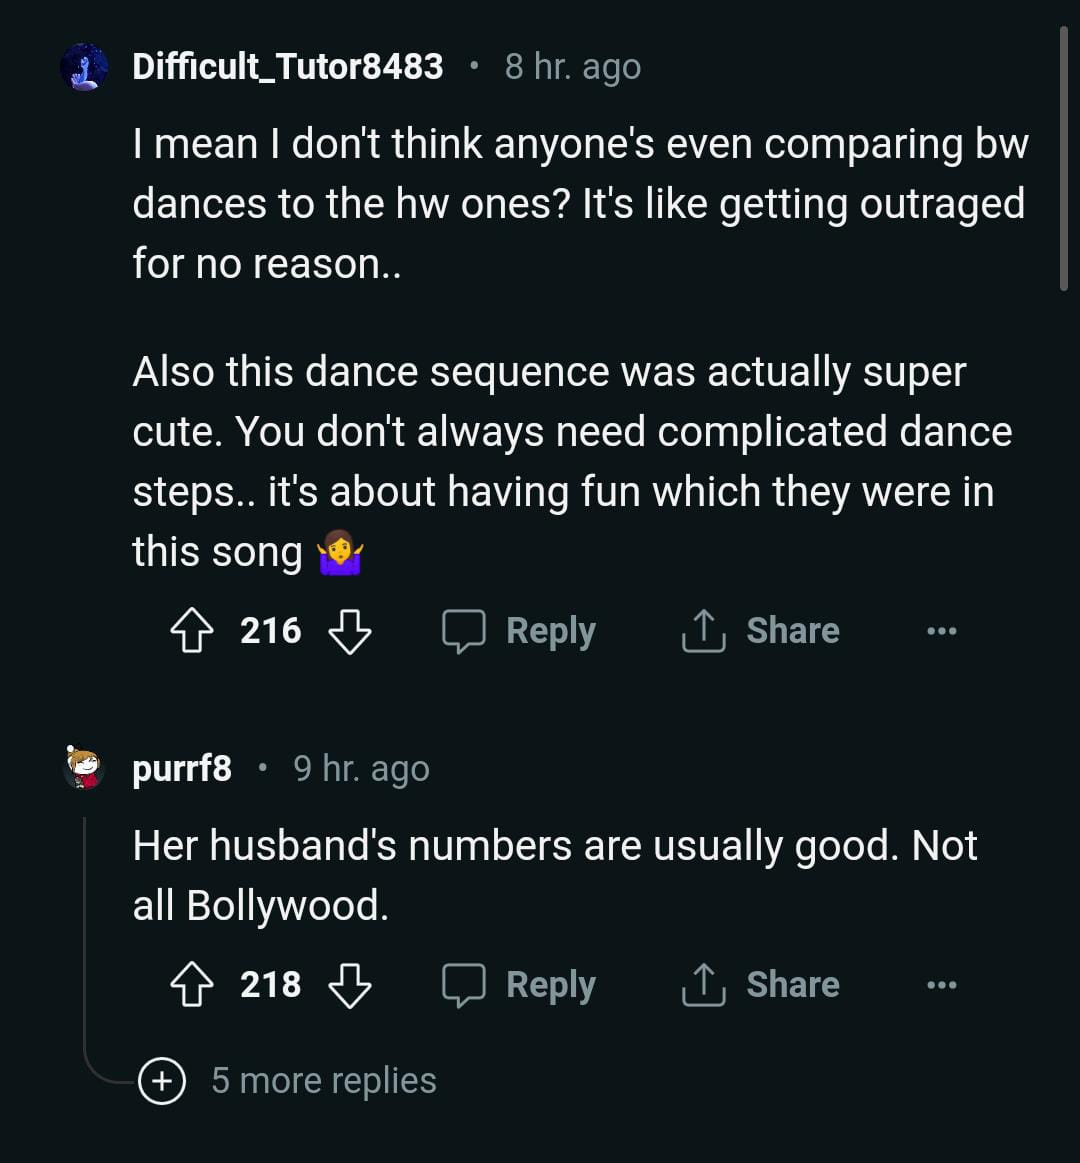Open purrf8's avatar profile
This screenshot has width=1080, height=1163.
[84, 769]
